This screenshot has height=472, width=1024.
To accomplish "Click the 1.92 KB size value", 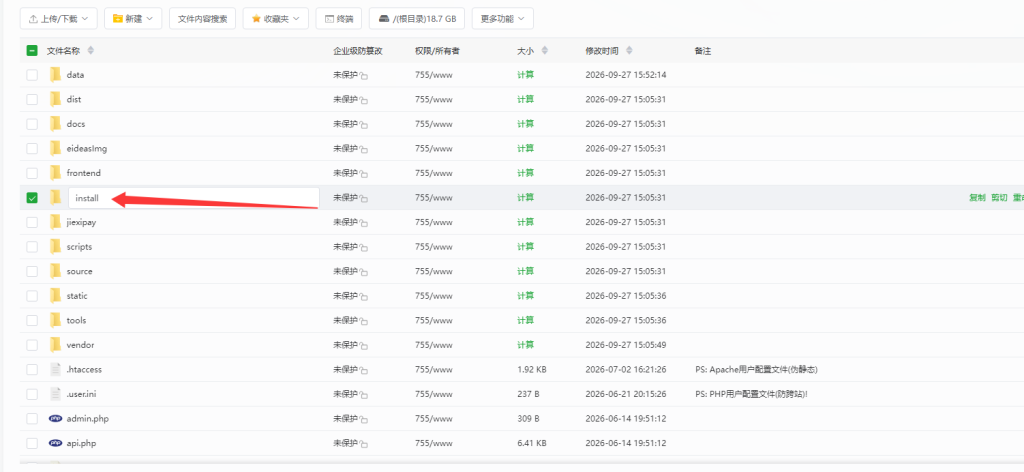I will click(x=532, y=370).
